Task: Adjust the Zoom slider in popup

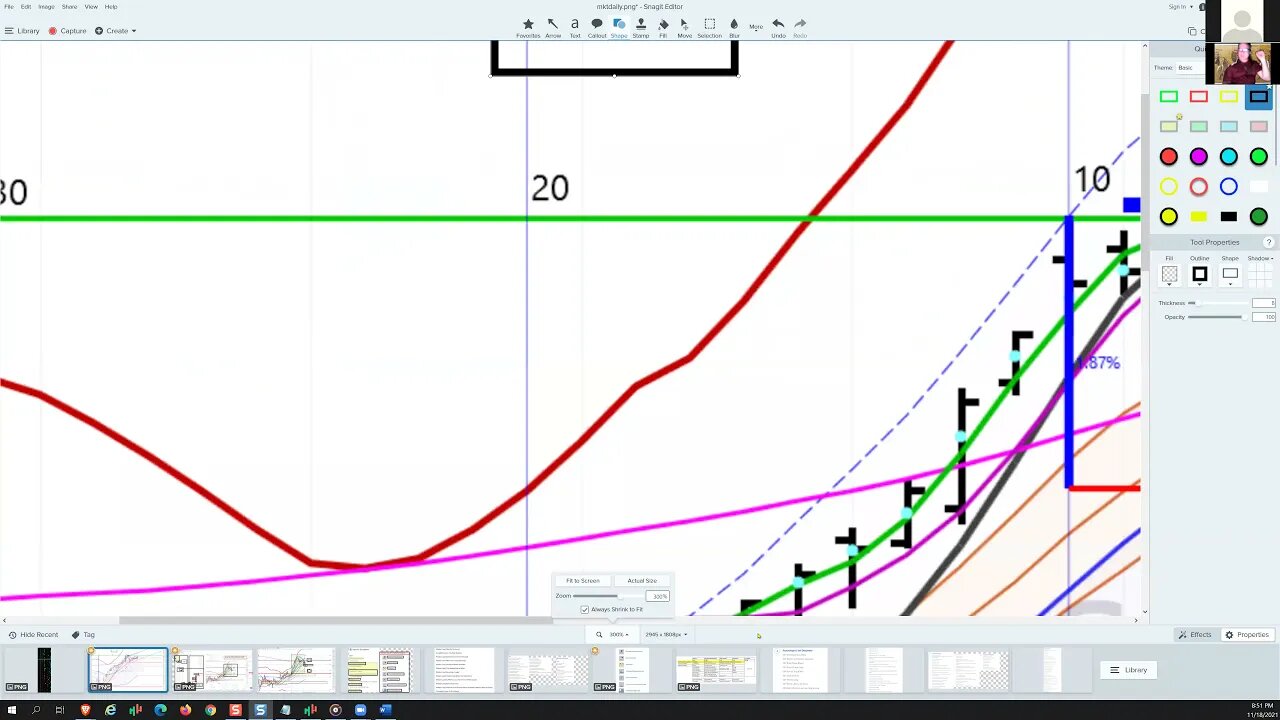Action: (x=608, y=596)
